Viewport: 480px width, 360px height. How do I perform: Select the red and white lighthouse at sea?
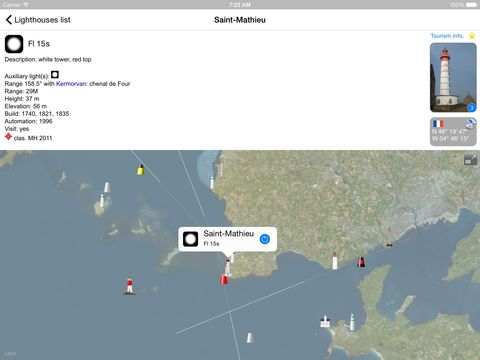point(130,286)
